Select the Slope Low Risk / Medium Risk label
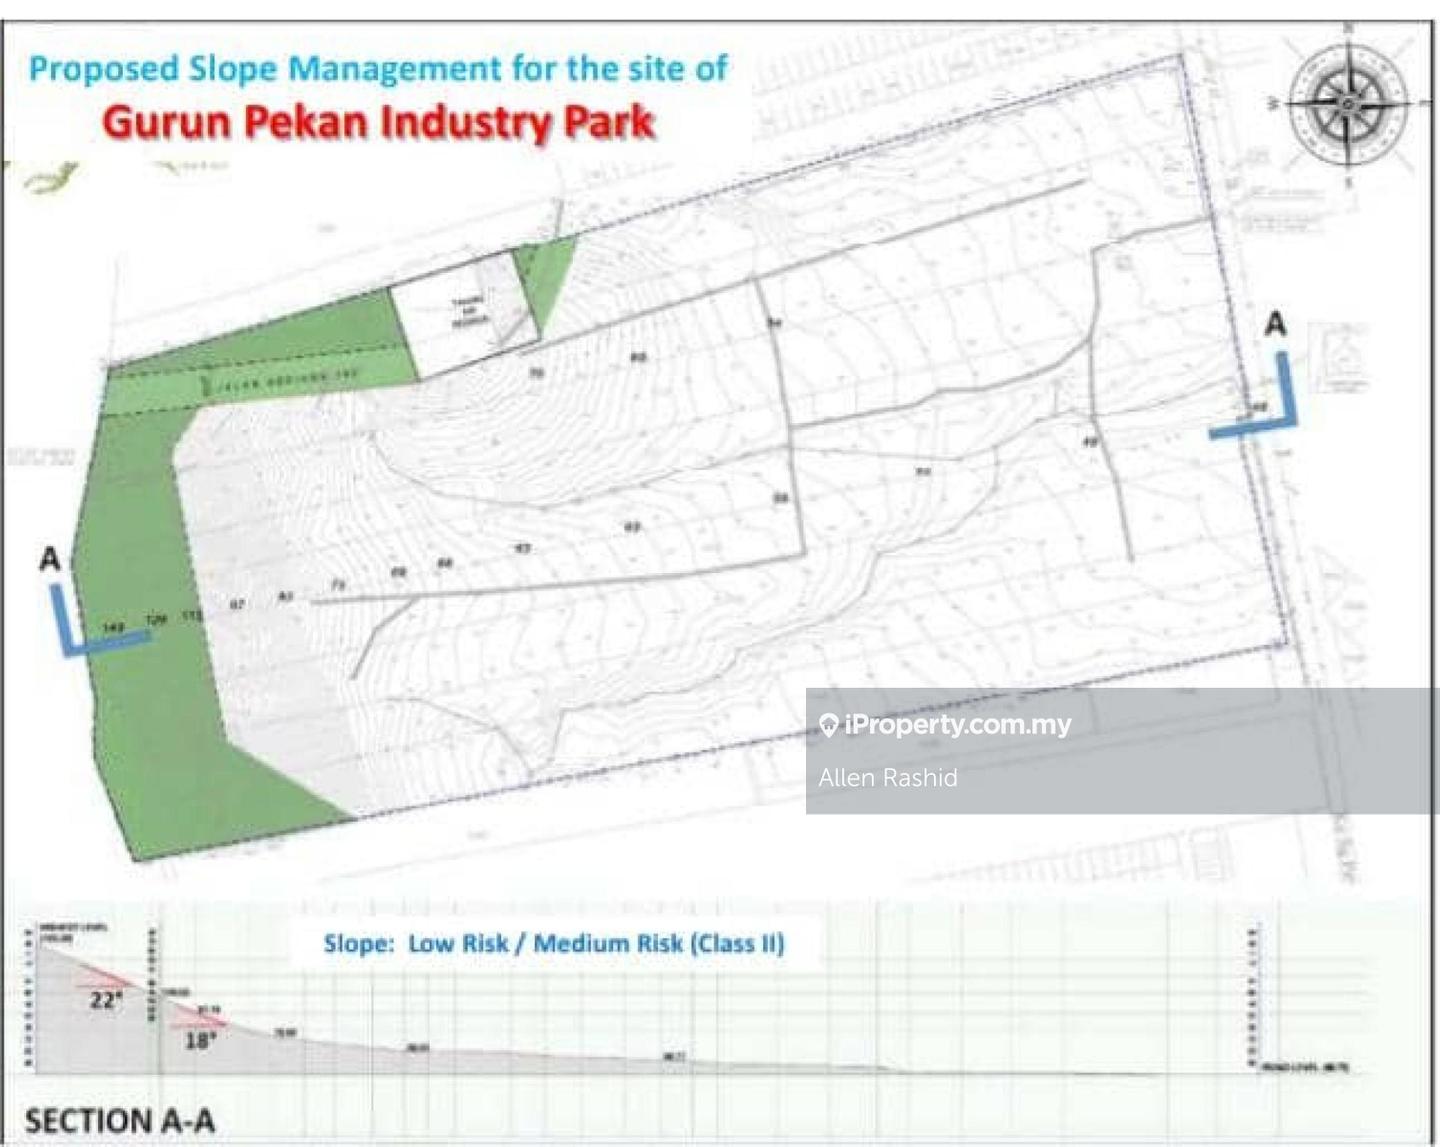Image resolution: width=1440 pixels, height=1147 pixels. click(554, 944)
